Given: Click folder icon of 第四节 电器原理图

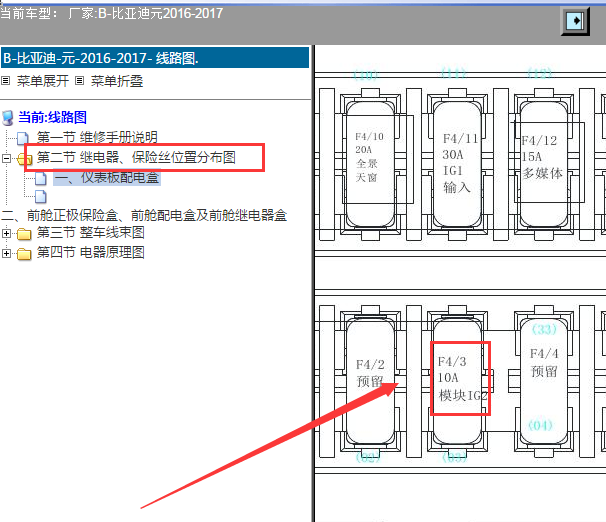Looking at the screenshot, I should (24, 254).
